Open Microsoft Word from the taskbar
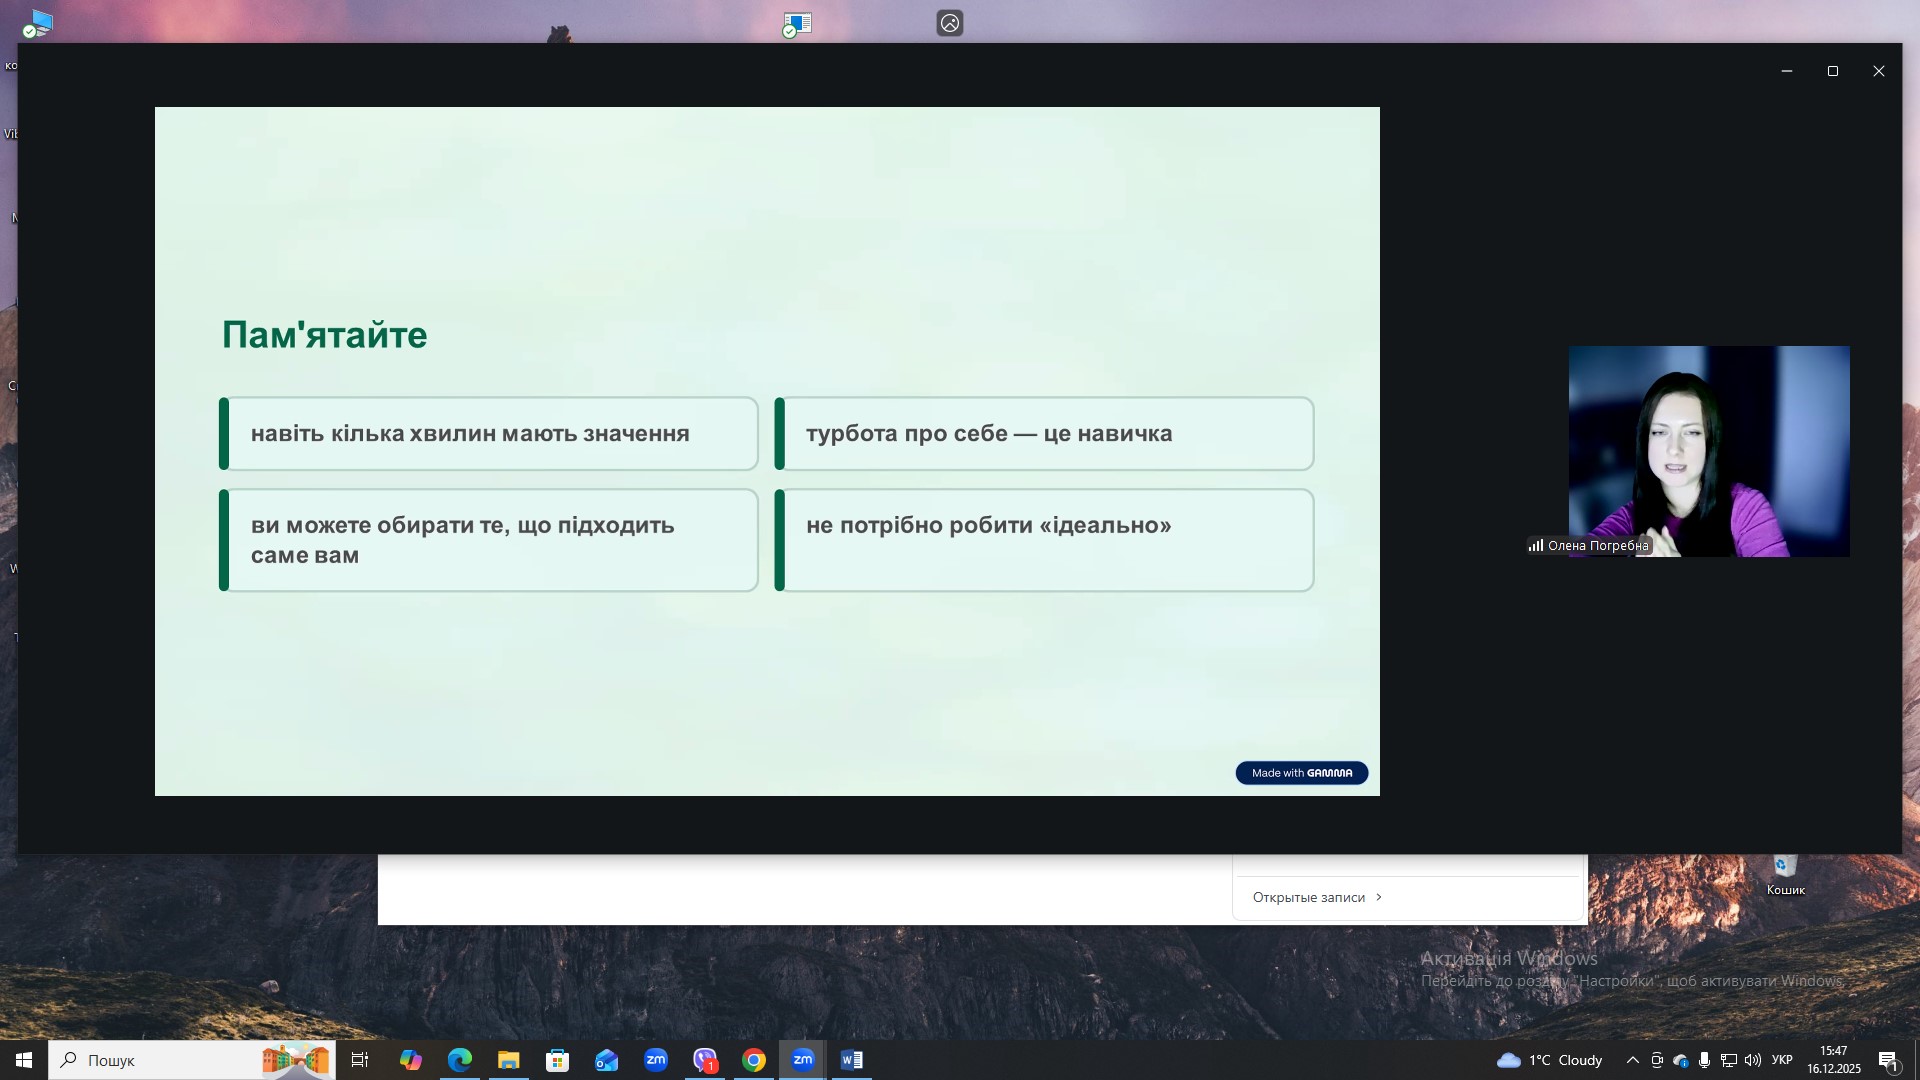The image size is (1920, 1080). [x=852, y=1060]
